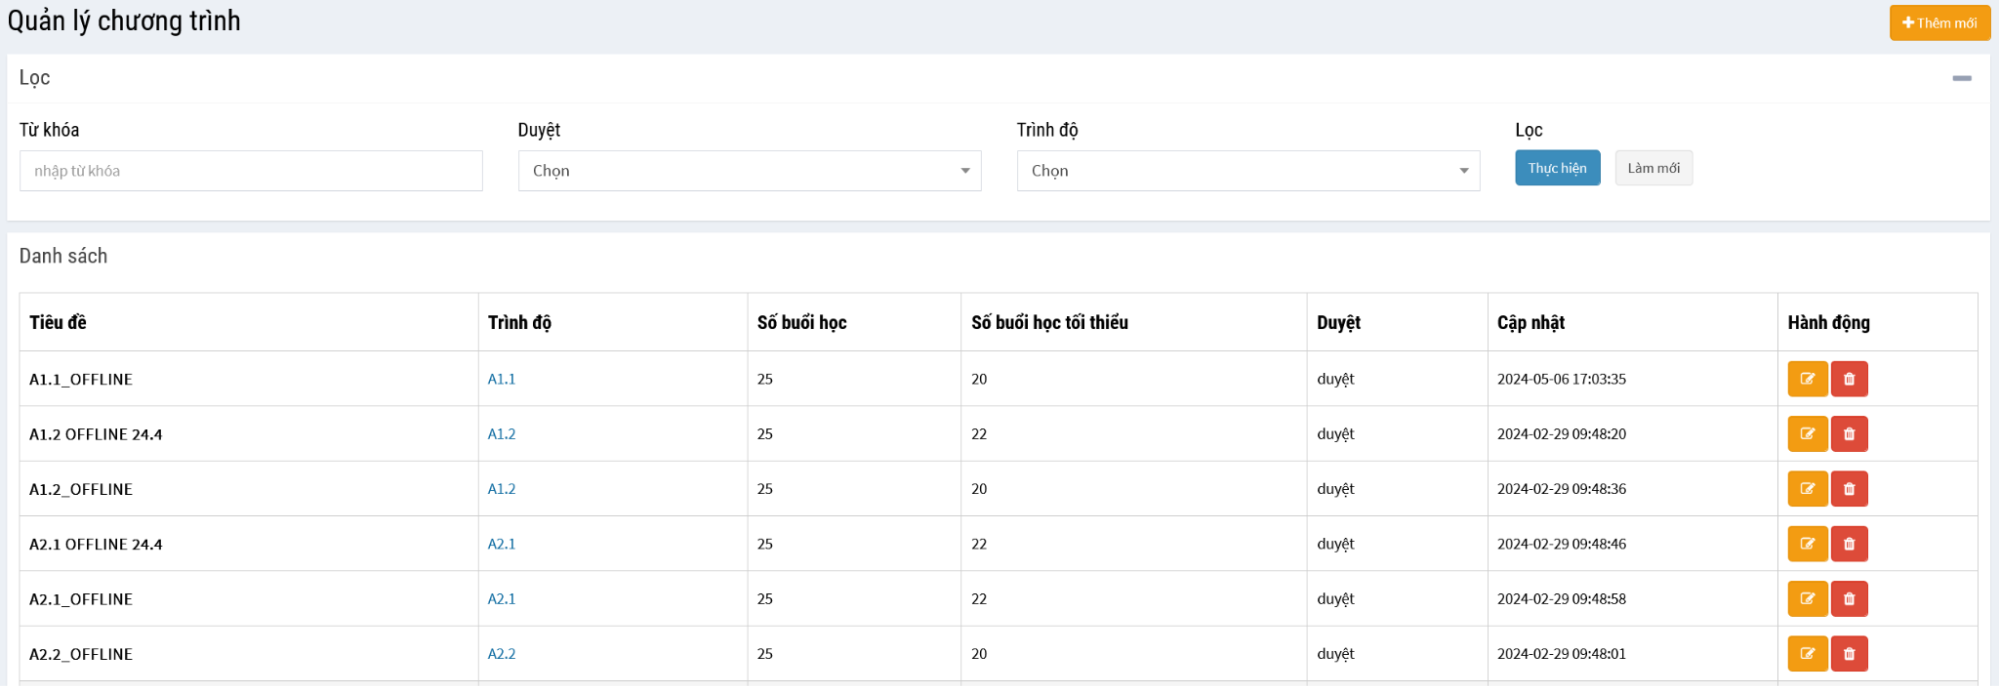Screen dimensions: 1999x687
Task: Click the Tiêu đề column header
Action: tap(58, 322)
